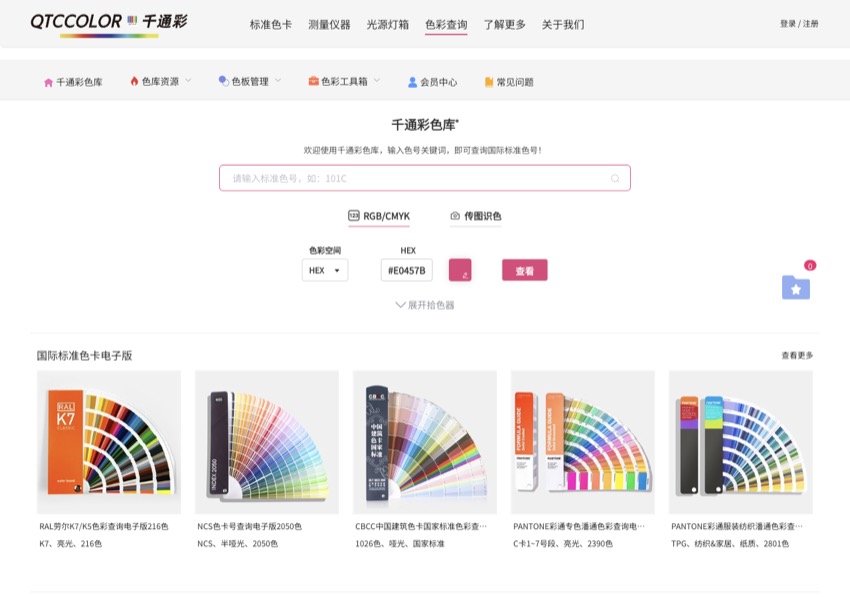Click the 国际标准色卡电子版 heading
The height and width of the screenshot is (597, 850).
tap(85, 355)
